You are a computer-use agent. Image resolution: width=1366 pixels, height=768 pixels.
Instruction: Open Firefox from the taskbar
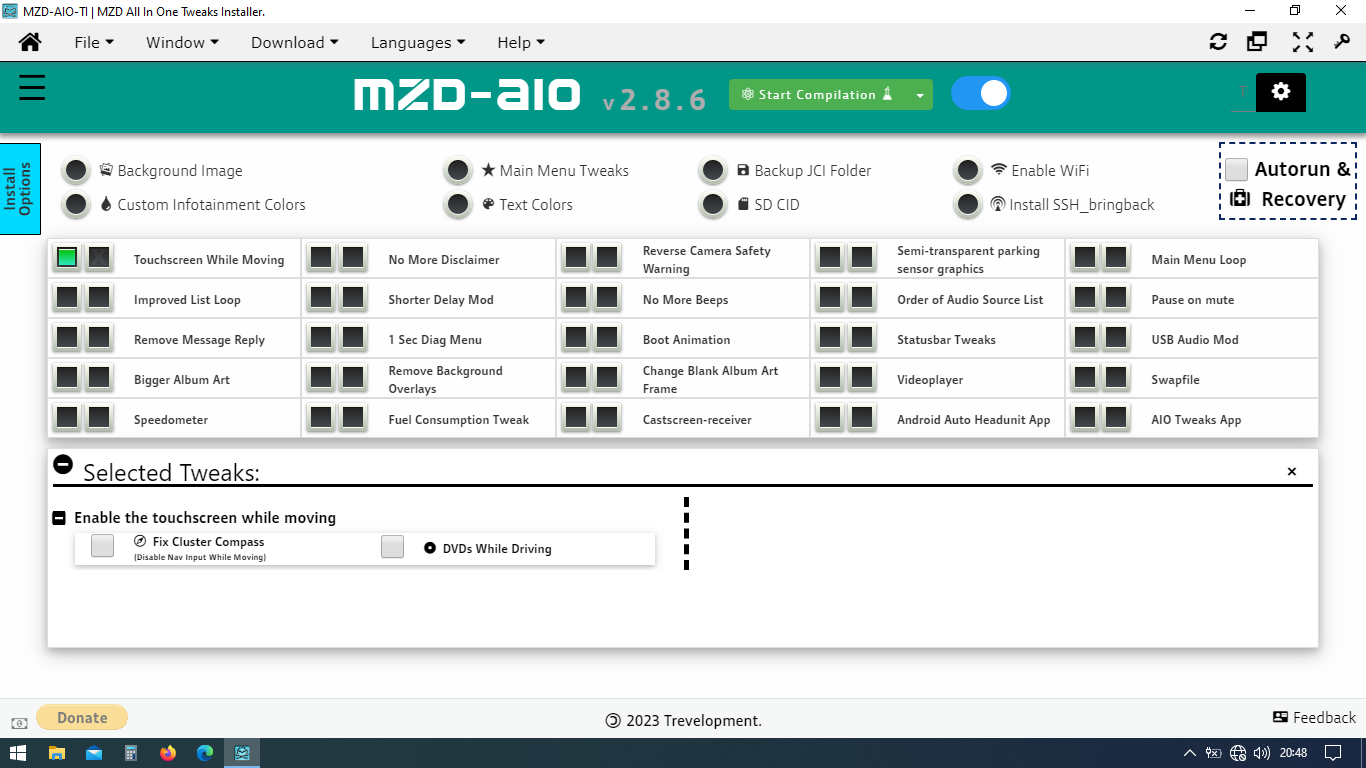point(168,753)
